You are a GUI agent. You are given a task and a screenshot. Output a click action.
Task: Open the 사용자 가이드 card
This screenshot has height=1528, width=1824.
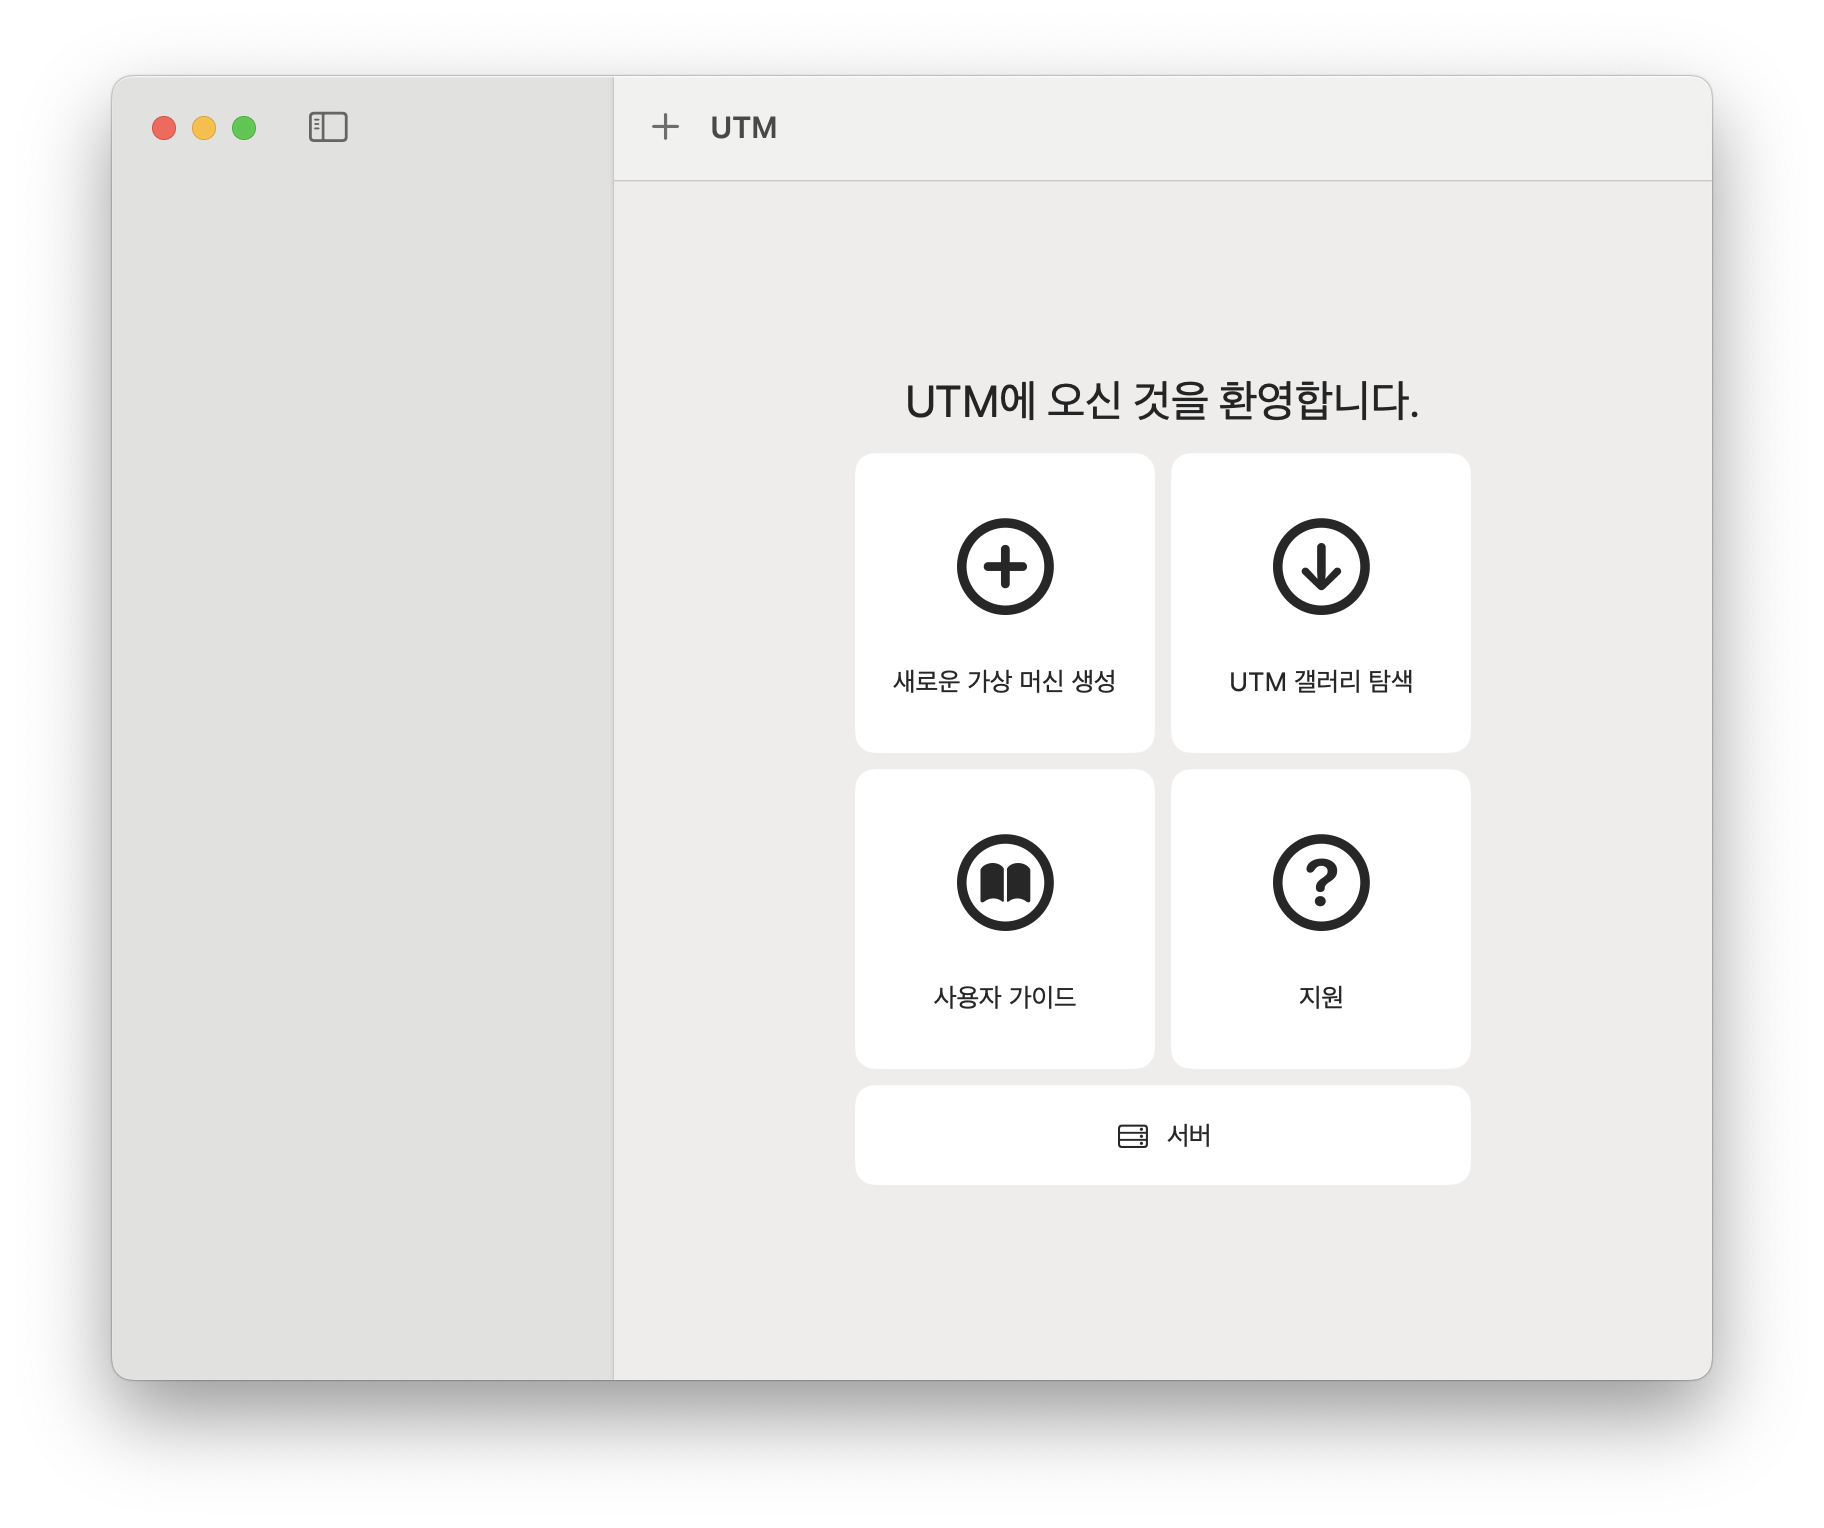click(1004, 919)
